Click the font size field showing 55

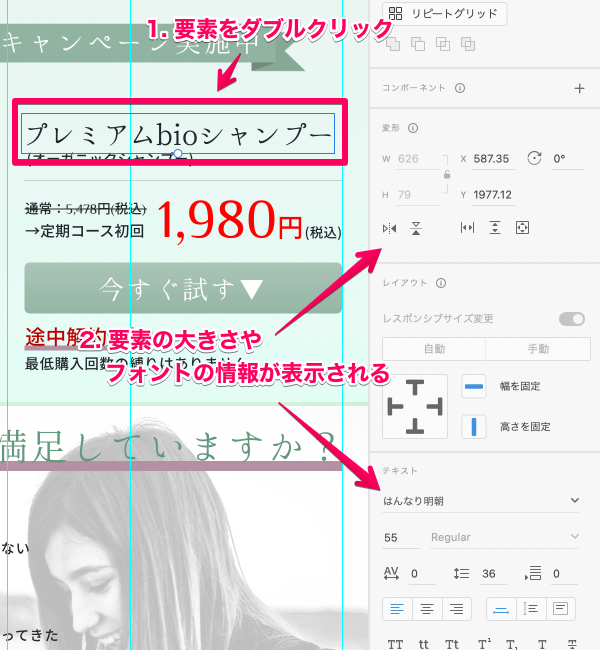399,538
